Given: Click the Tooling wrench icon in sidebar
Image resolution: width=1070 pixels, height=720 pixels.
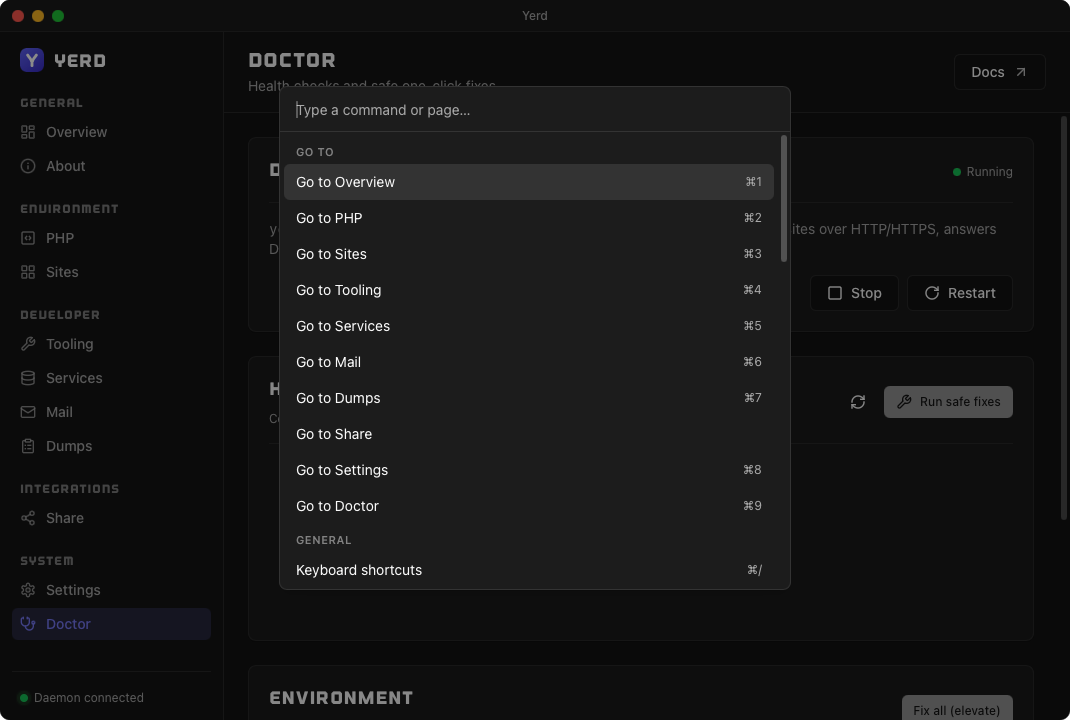Looking at the screenshot, I should 28,344.
